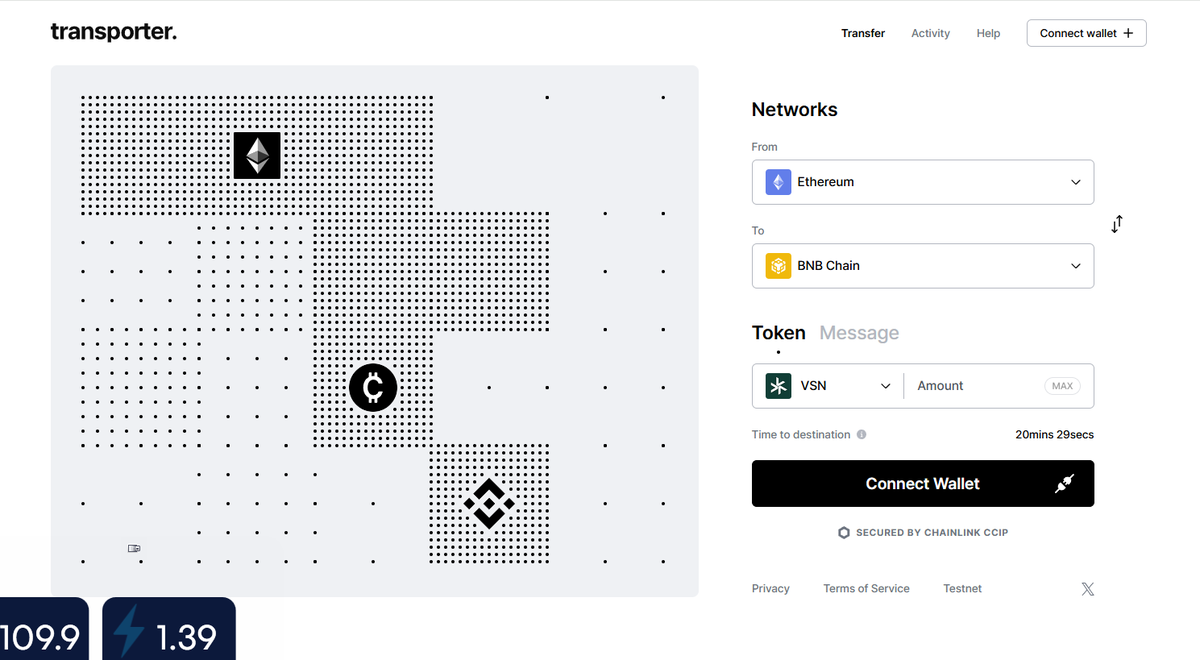Open the Privacy link
This screenshot has width=1200, height=660.
pyautogui.click(x=771, y=589)
